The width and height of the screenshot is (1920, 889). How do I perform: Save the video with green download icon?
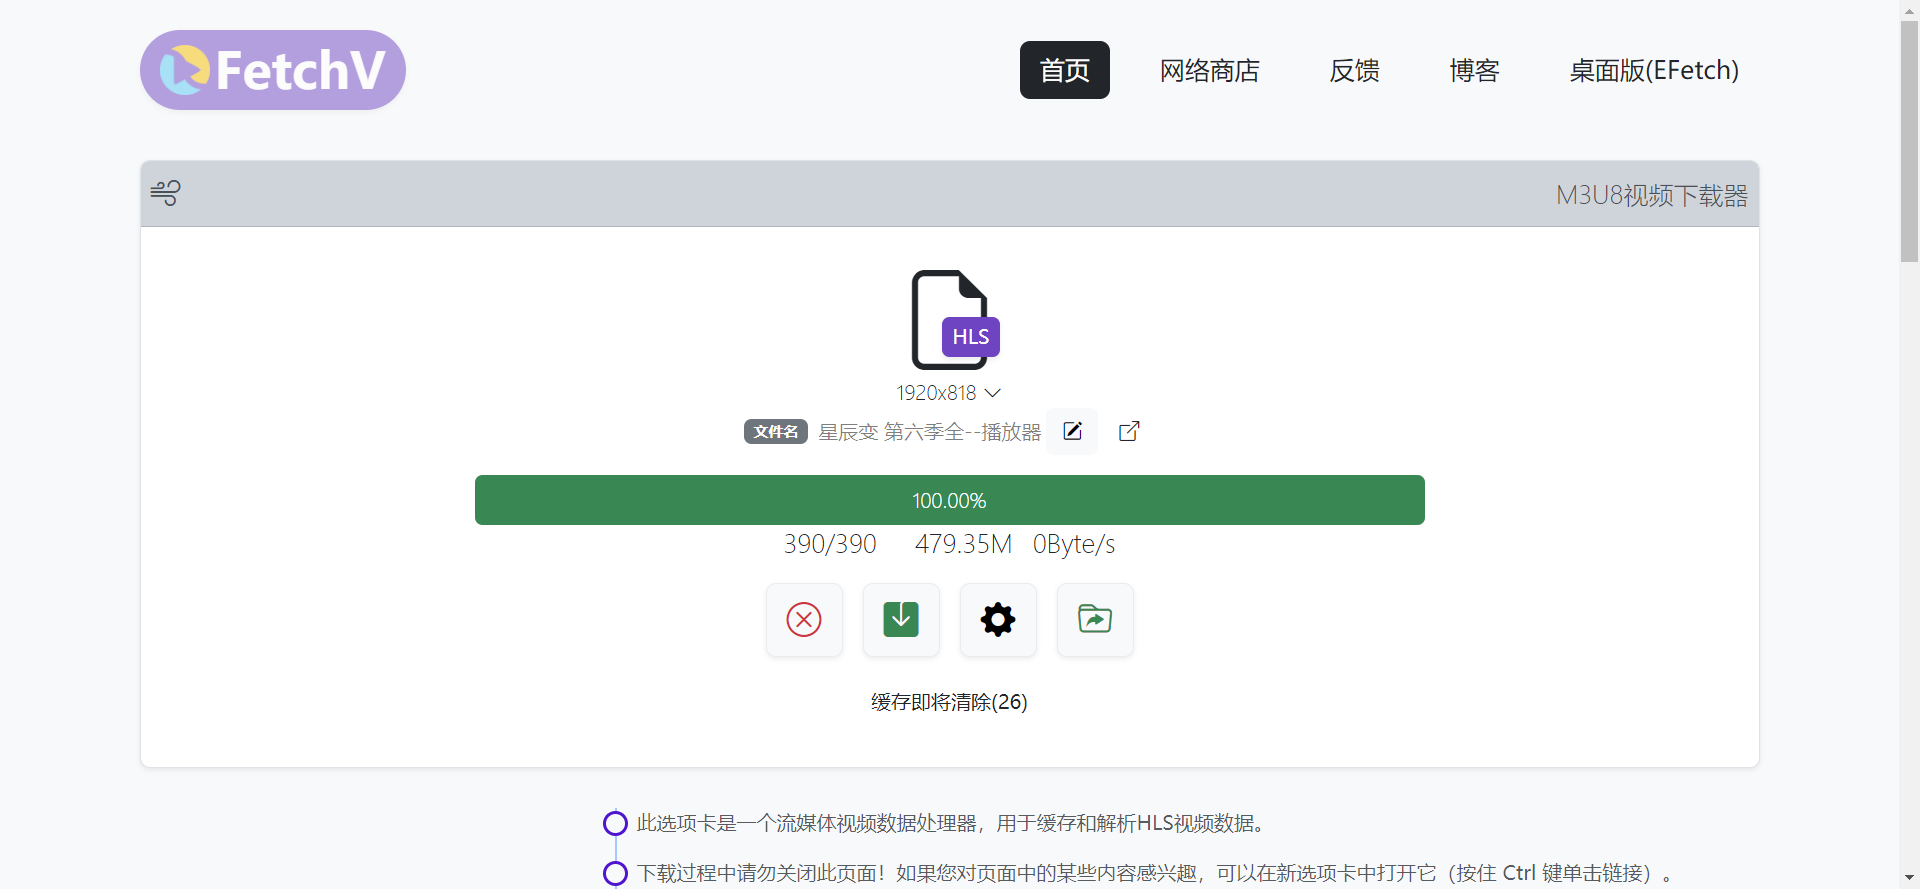point(901,620)
